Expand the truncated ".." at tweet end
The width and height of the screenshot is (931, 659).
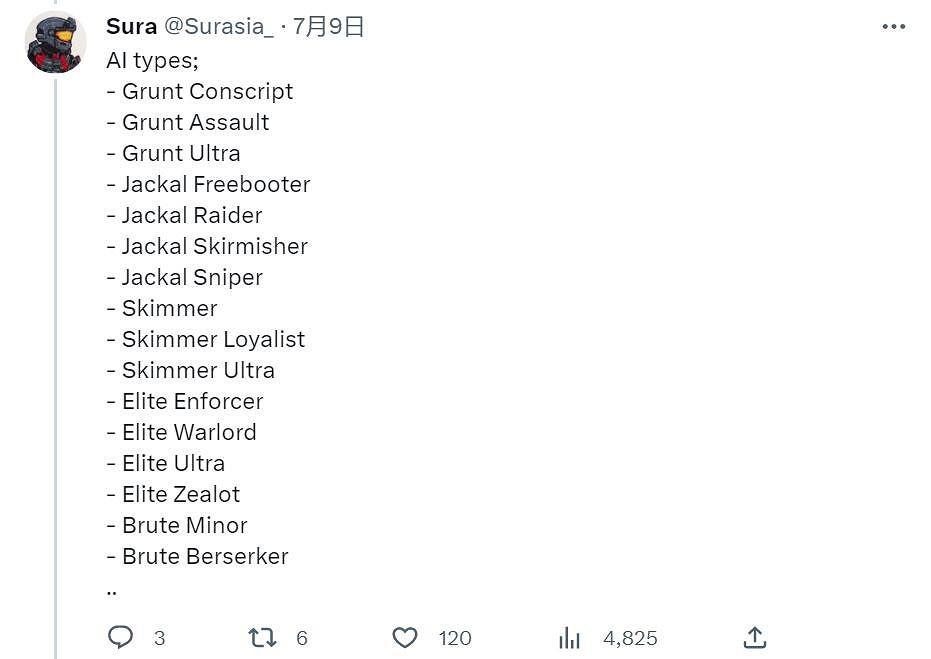pyautogui.click(x=111, y=588)
